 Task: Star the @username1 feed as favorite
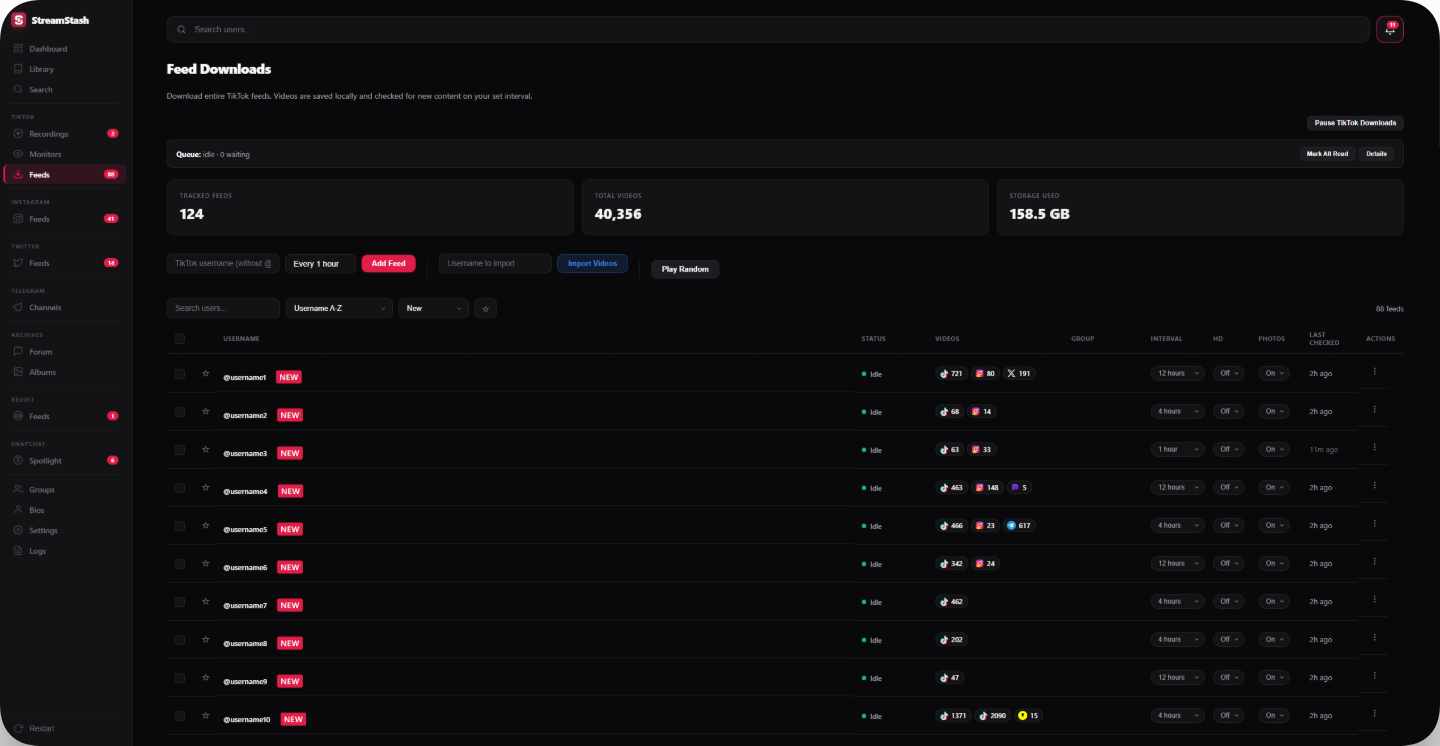coord(205,373)
